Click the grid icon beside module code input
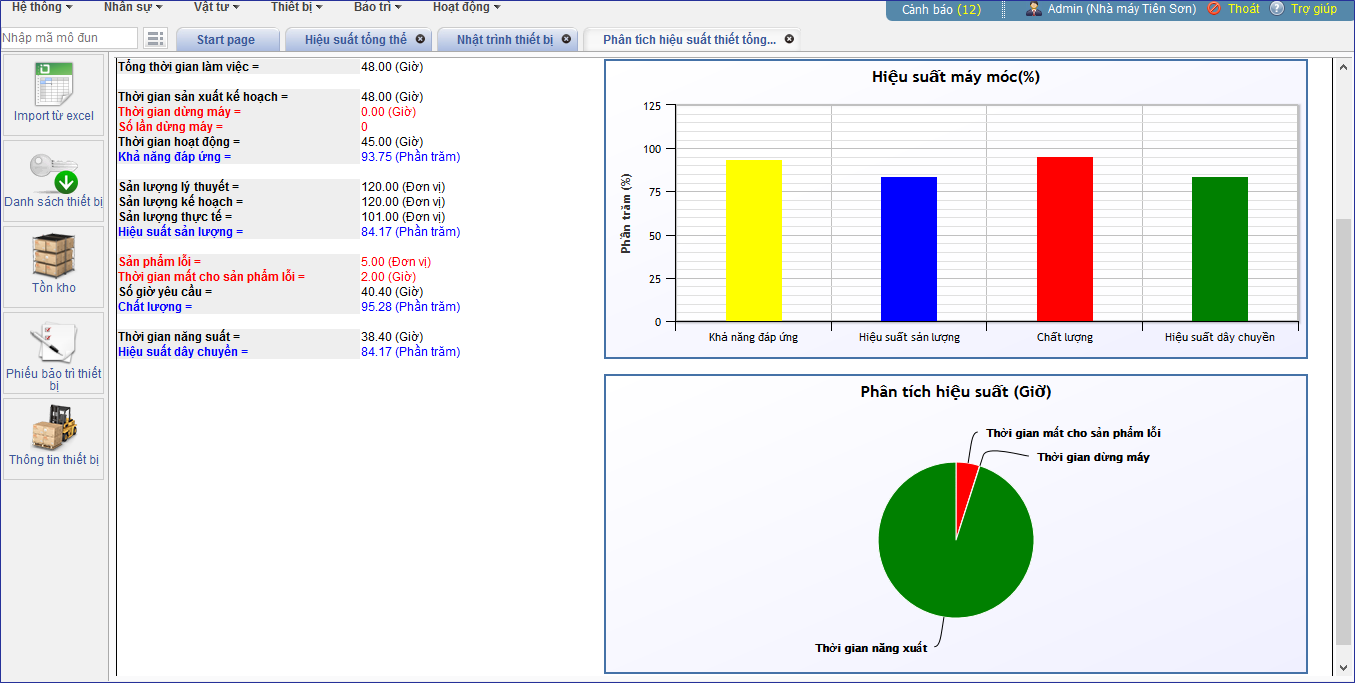 [x=155, y=39]
